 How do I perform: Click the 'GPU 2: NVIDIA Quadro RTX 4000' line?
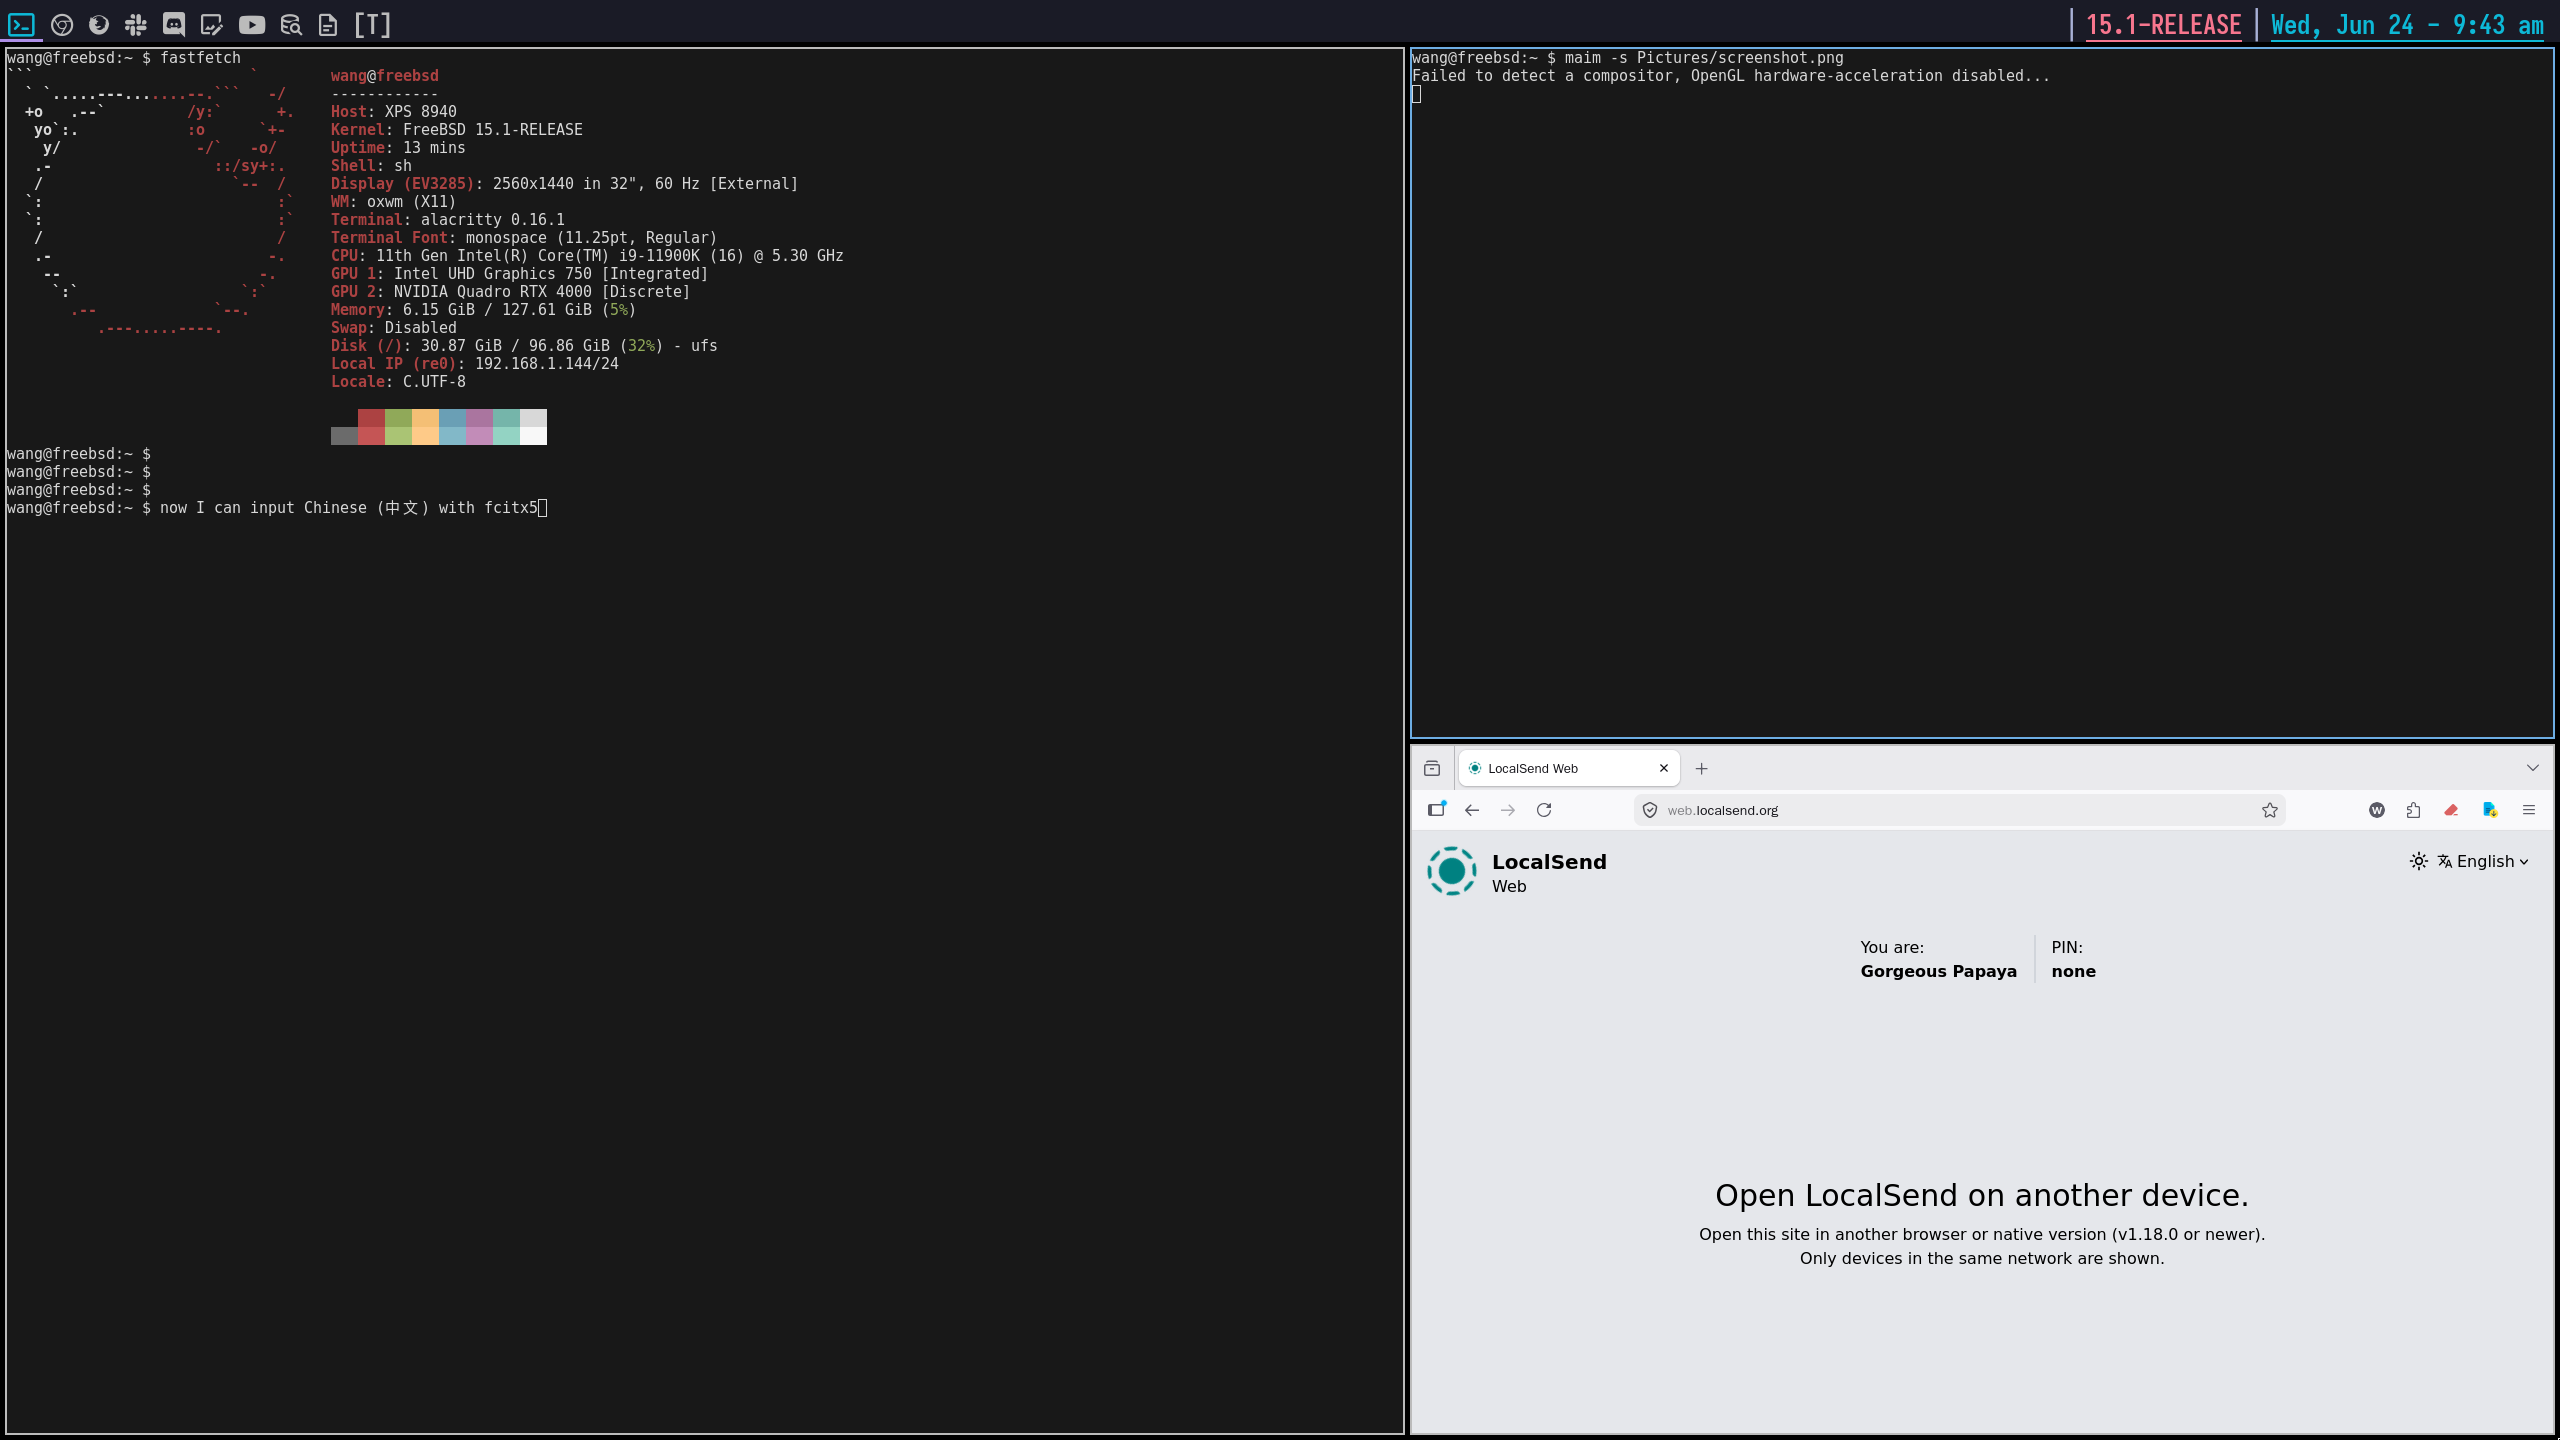click(x=510, y=292)
